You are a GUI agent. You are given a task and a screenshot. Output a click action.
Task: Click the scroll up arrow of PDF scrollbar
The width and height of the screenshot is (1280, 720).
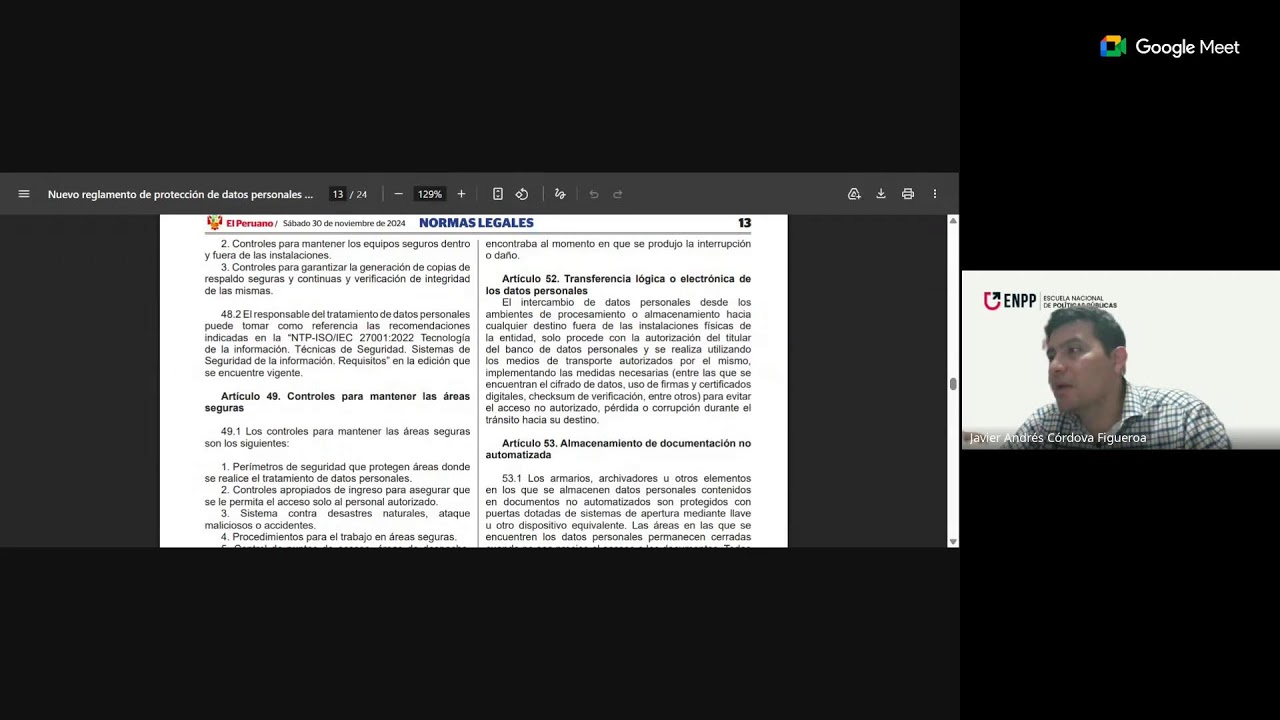point(953,220)
